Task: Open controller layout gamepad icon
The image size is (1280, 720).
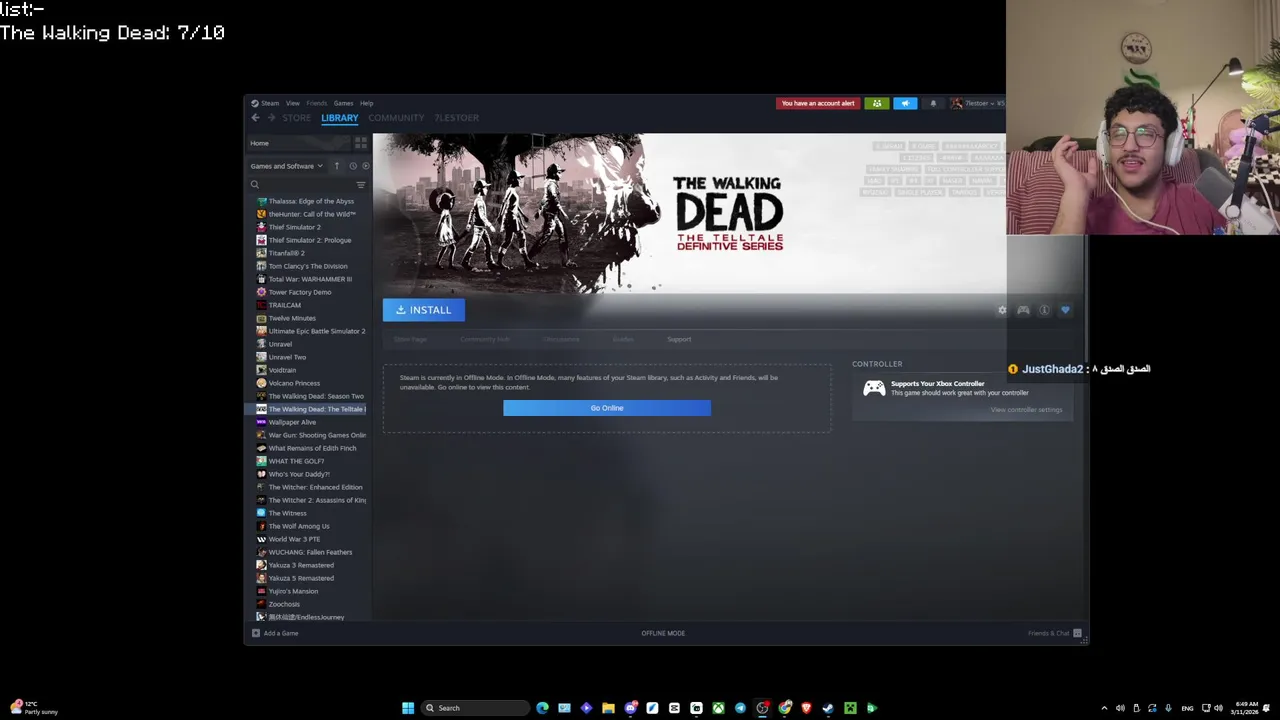Action: point(1023,310)
